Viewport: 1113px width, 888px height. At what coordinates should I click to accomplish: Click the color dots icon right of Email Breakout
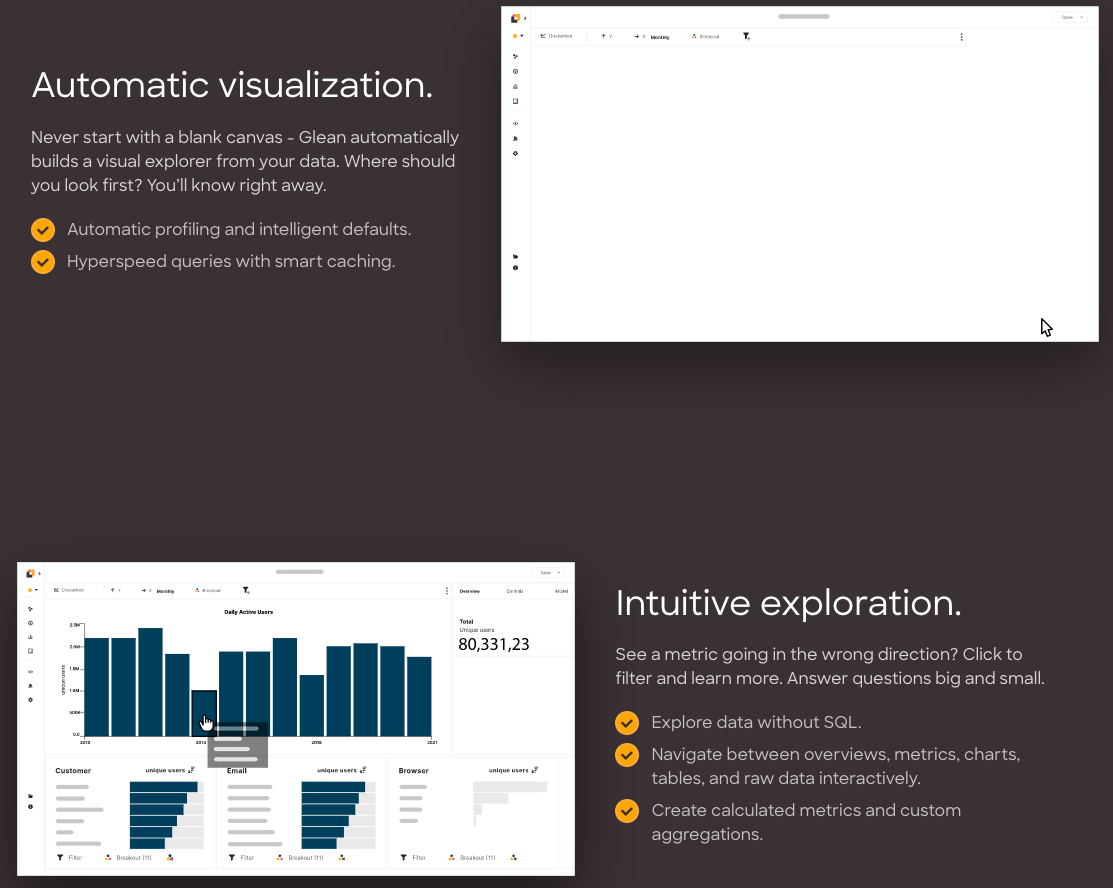point(342,857)
